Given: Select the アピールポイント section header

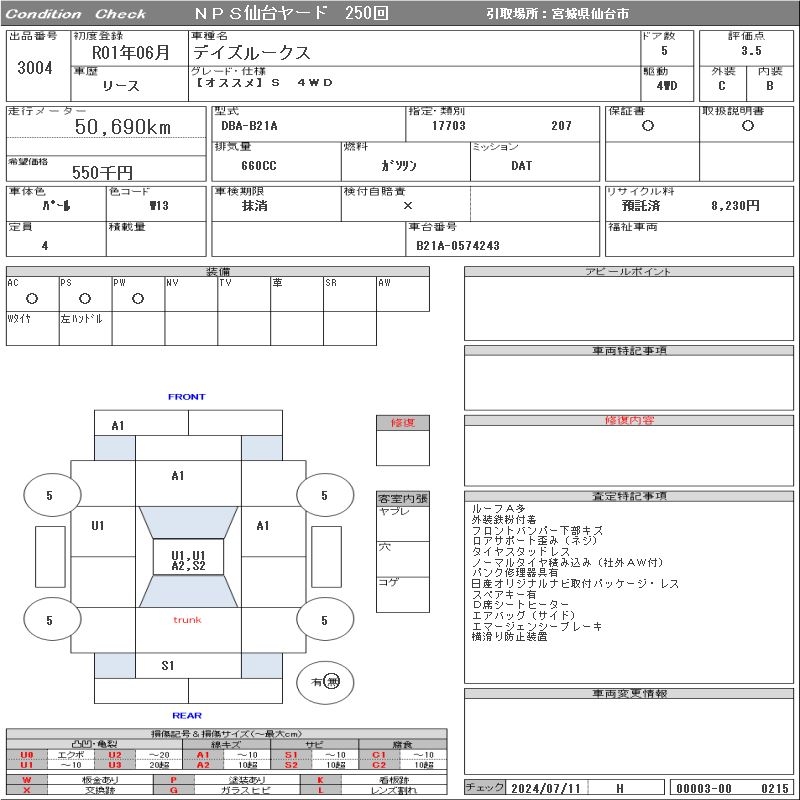Looking at the screenshot, I should pos(629,271).
